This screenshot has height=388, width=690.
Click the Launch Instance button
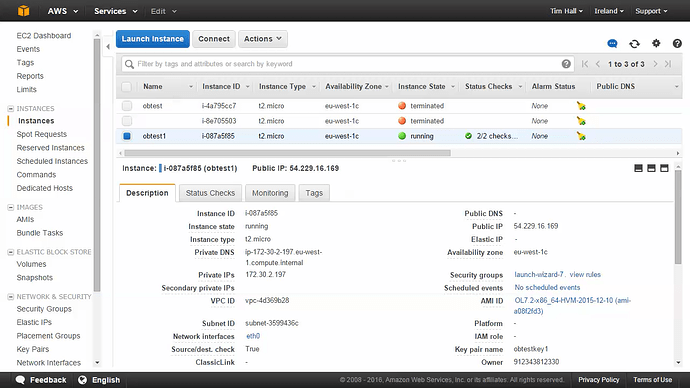pyautogui.click(x=153, y=39)
